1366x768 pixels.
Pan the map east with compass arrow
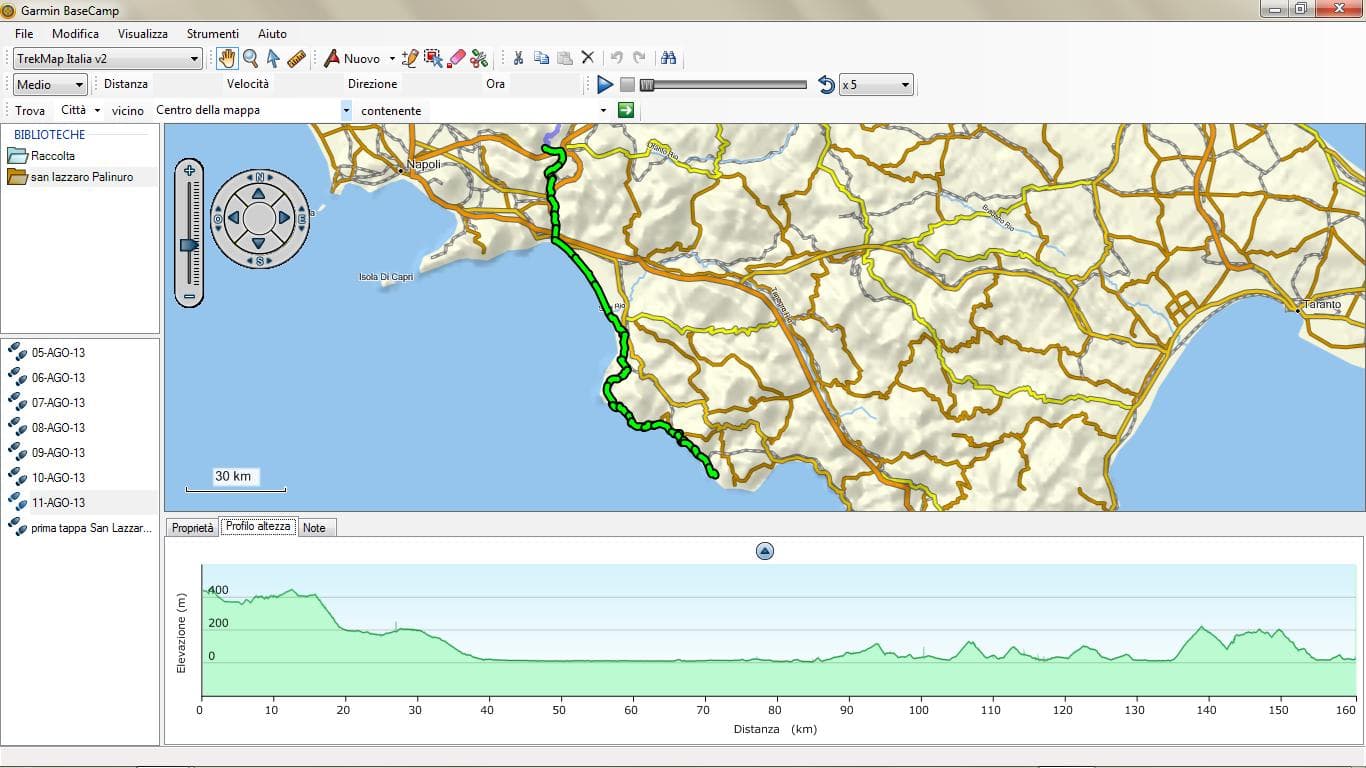(284, 218)
